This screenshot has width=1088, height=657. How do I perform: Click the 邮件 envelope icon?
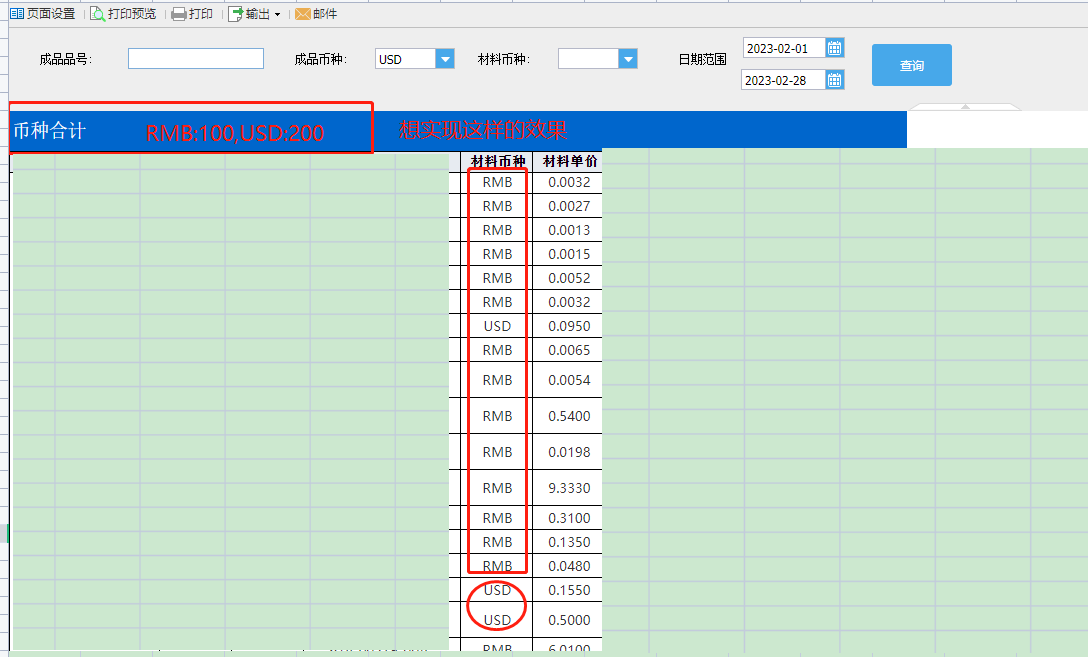pos(303,14)
